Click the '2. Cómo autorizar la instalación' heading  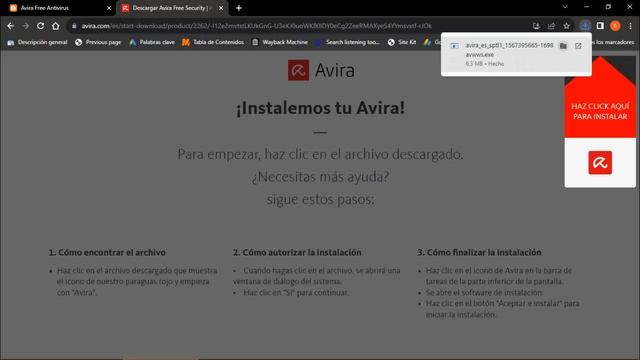[297, 252]
